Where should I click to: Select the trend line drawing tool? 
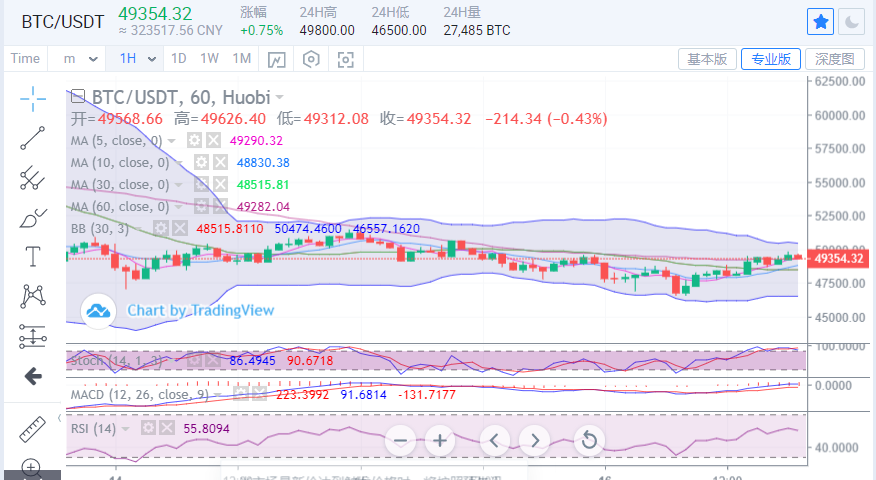33,138
